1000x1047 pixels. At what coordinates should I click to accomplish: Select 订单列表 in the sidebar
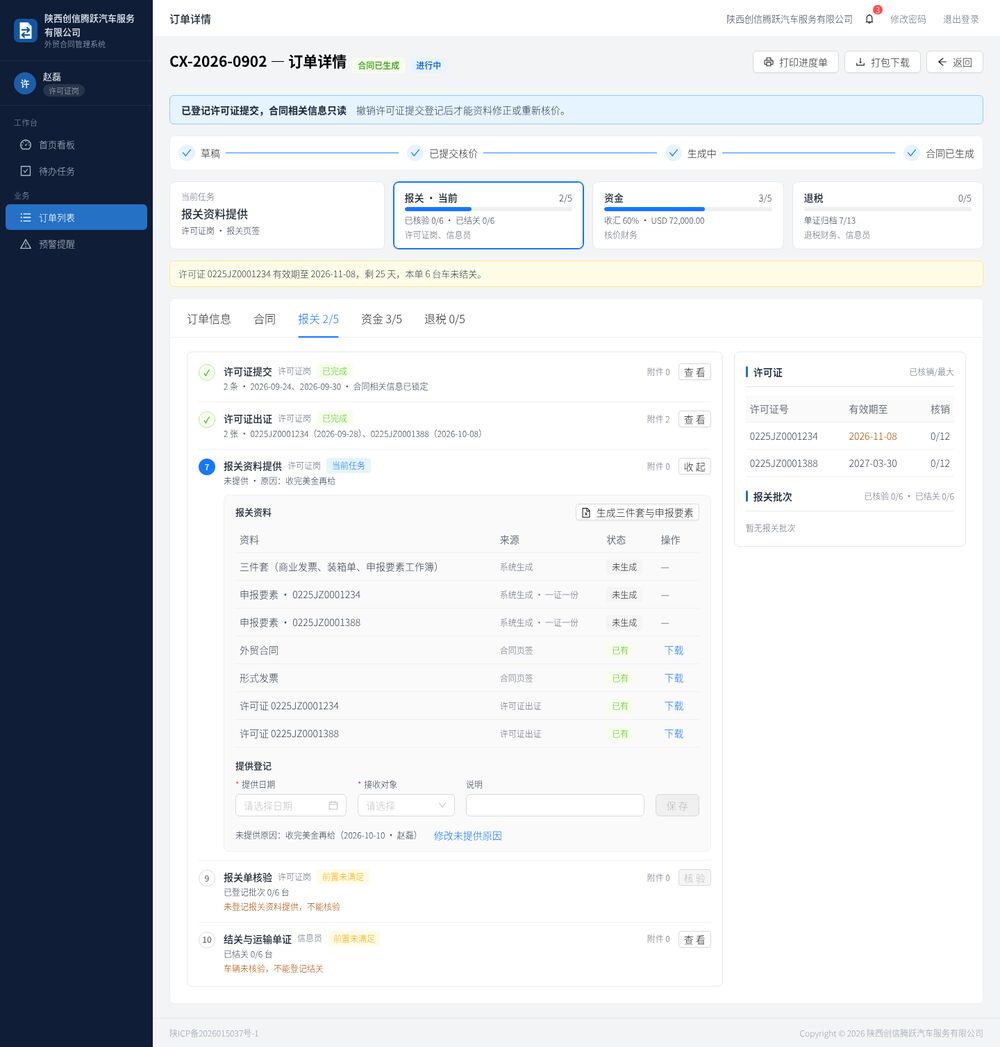[76, 217]
